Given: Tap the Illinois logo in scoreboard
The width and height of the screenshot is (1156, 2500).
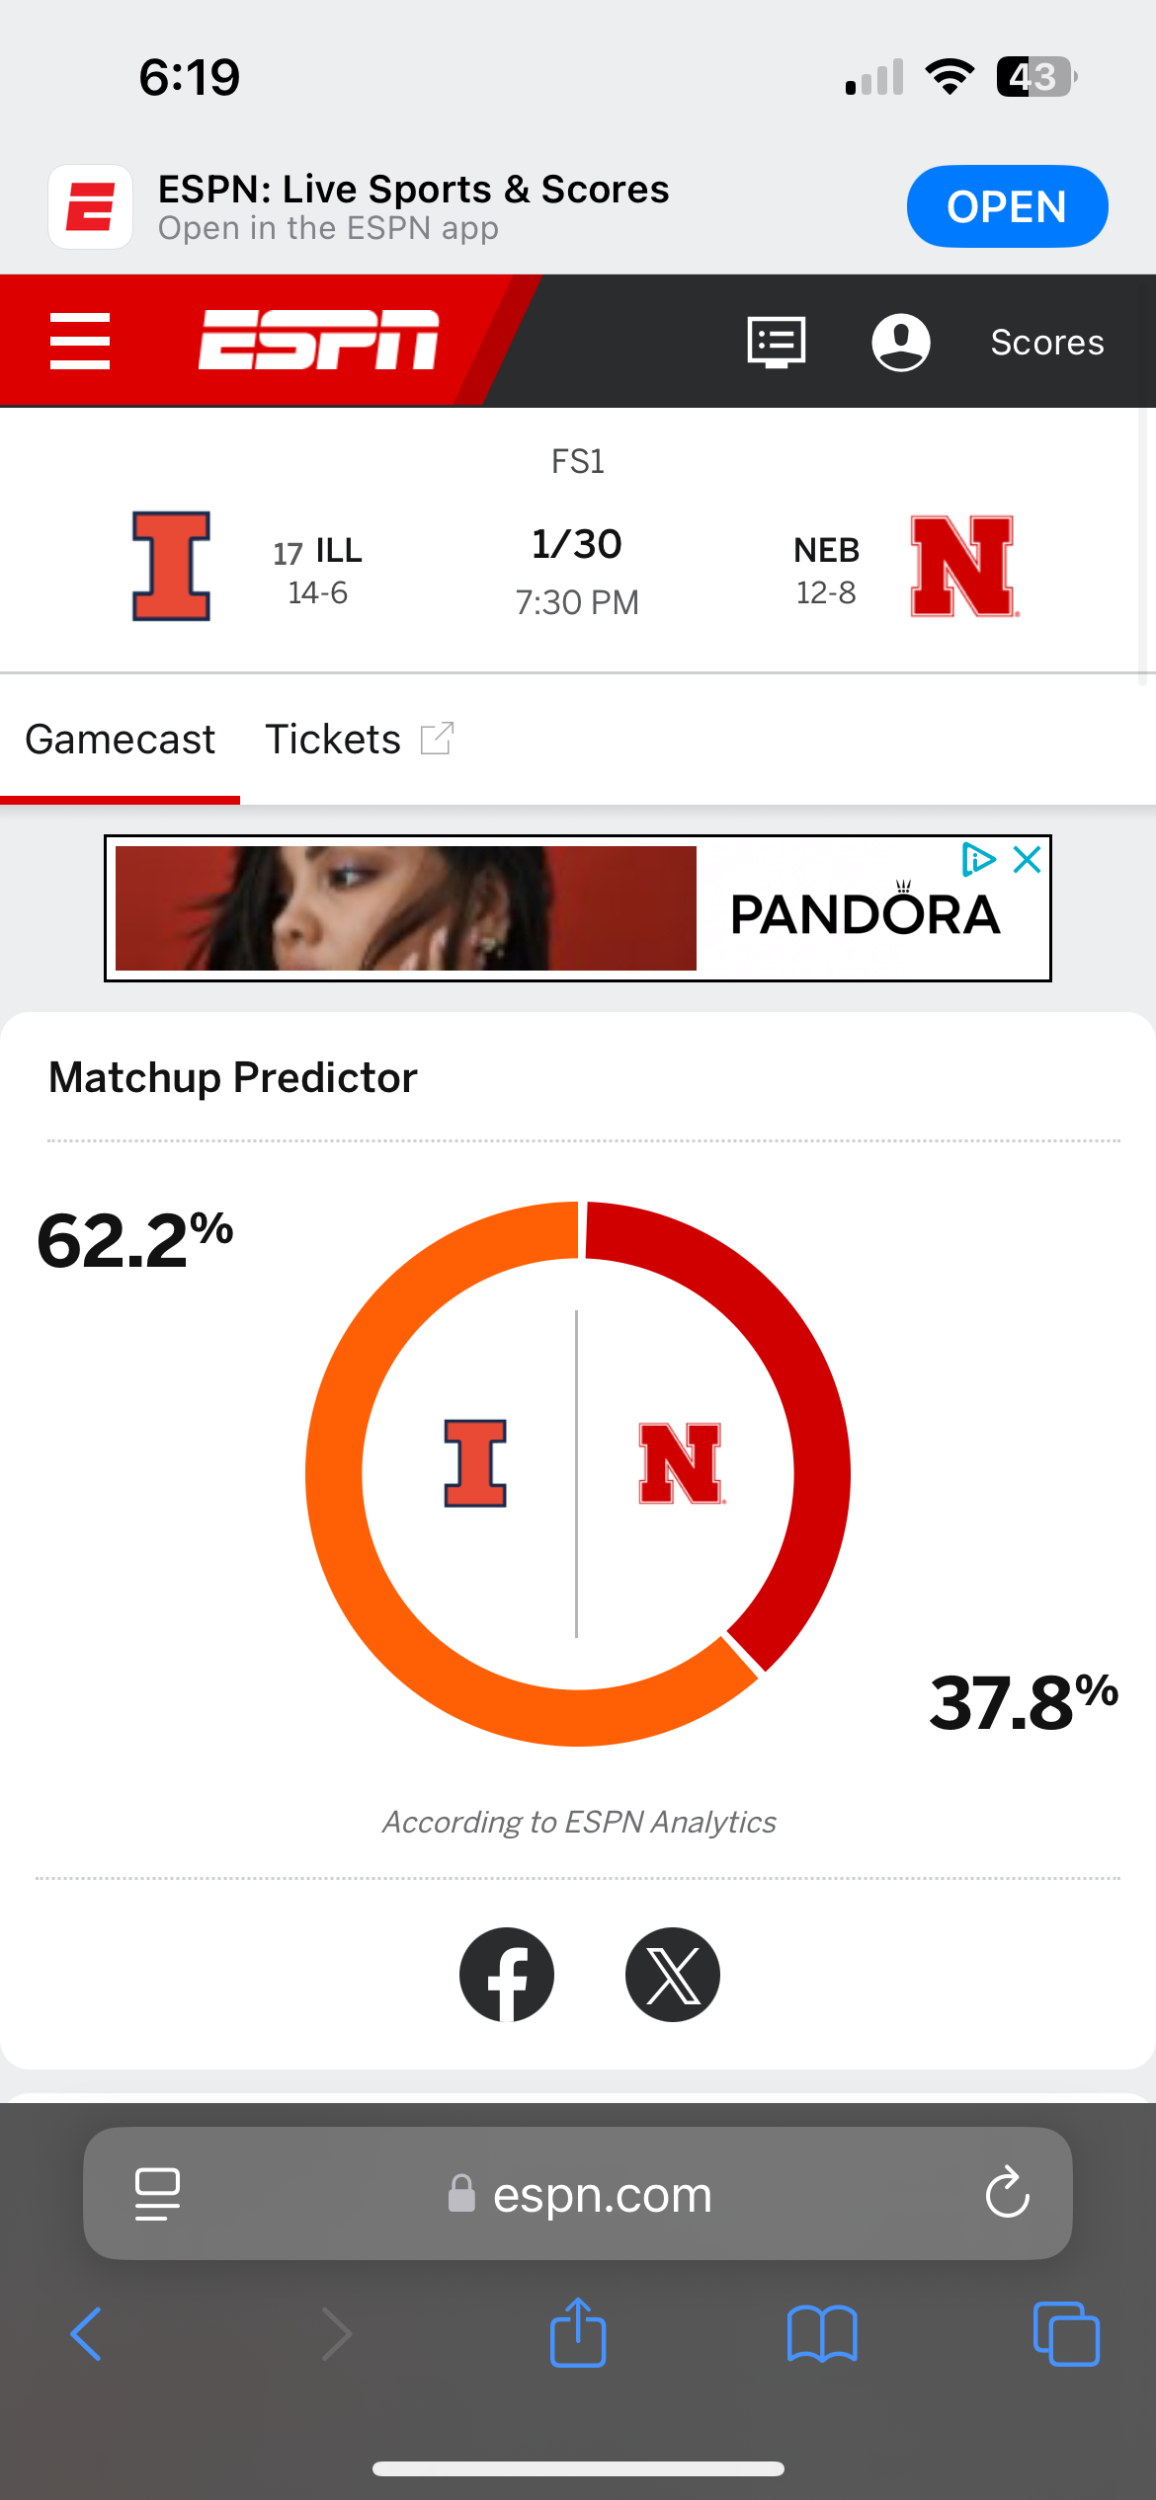Looking at the screenshot, I should click(x=171, y=566).
